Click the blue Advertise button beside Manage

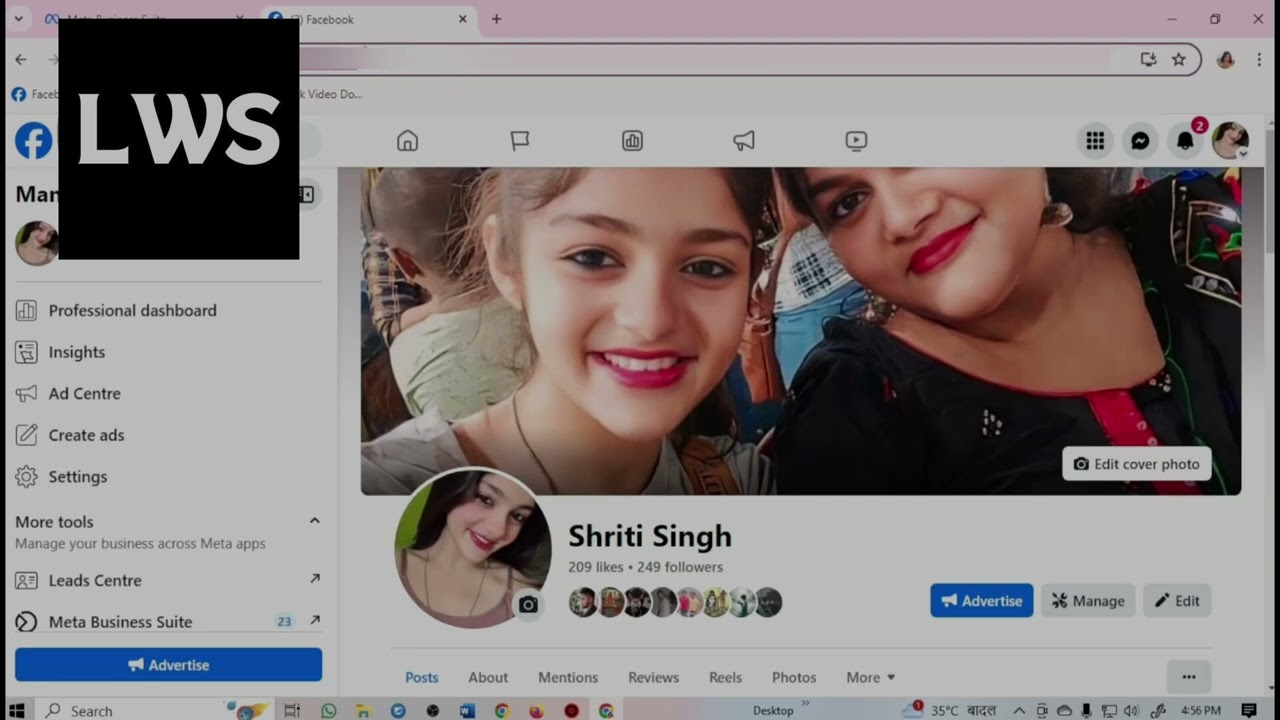coord(982,601)
